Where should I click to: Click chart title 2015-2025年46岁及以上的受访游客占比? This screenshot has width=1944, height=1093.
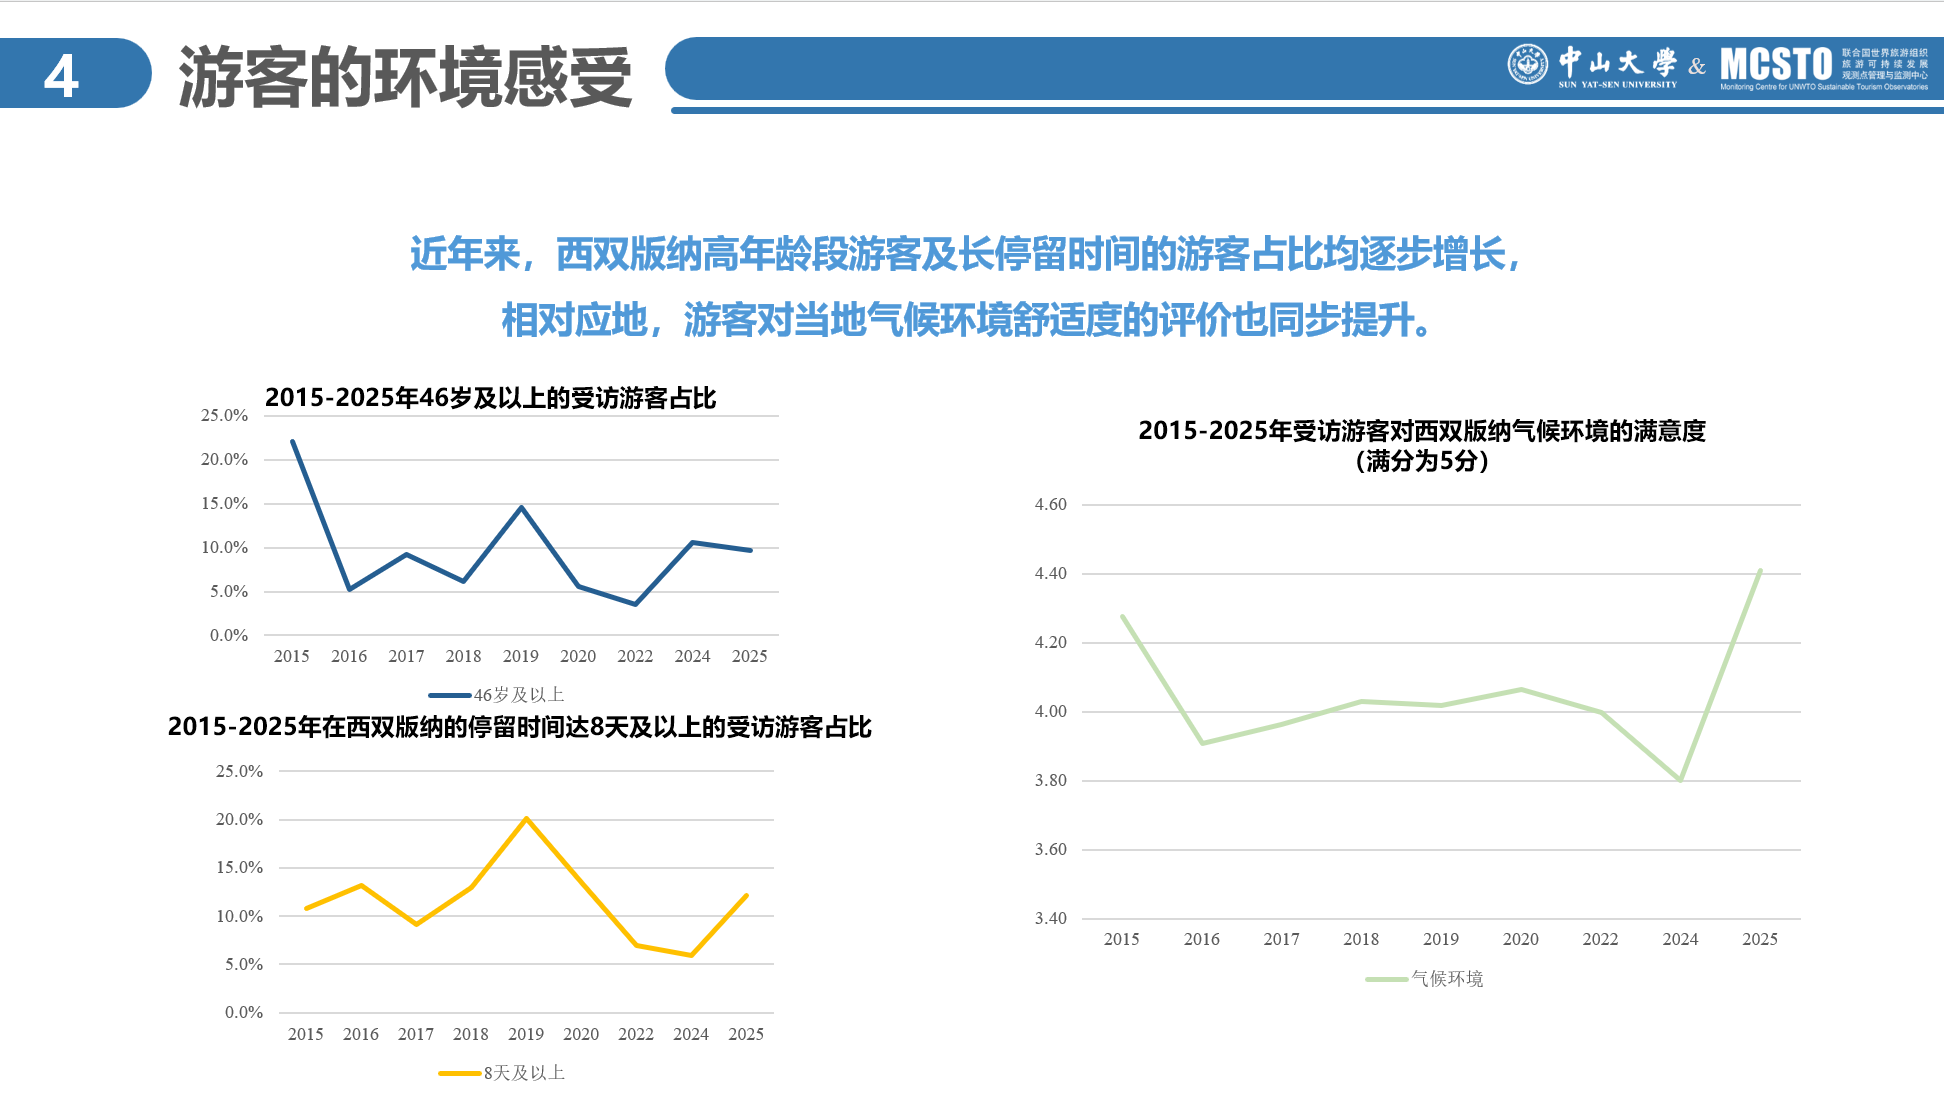tap(490, 398)
